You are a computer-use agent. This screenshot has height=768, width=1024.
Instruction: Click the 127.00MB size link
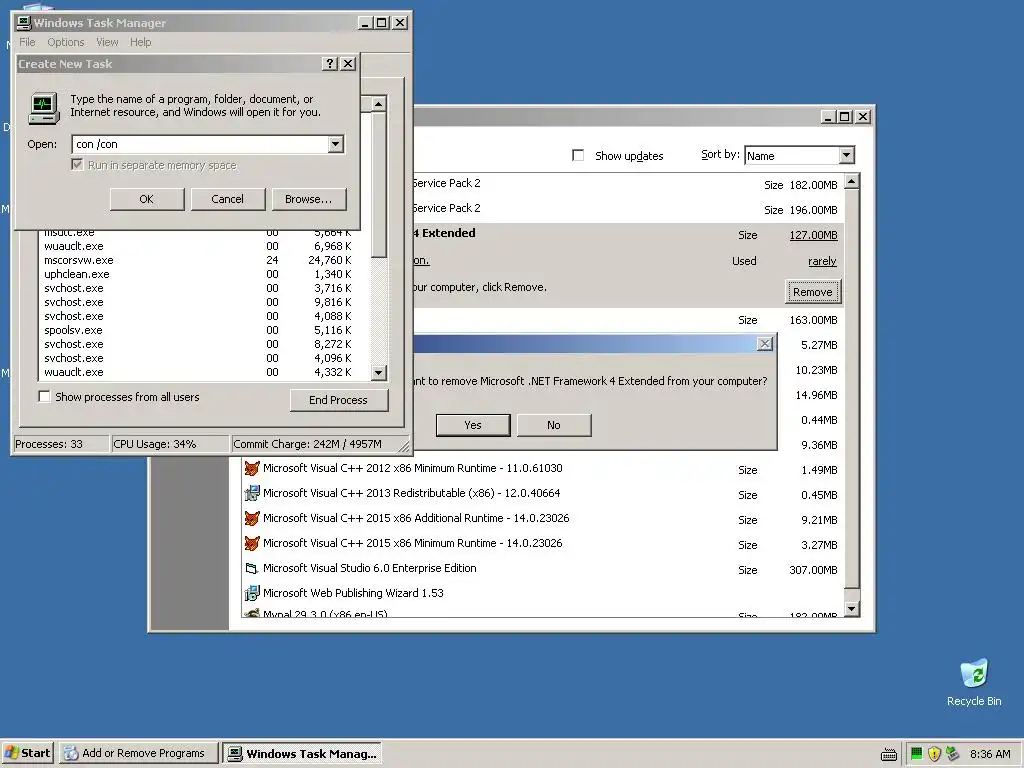tap(813, 235)
